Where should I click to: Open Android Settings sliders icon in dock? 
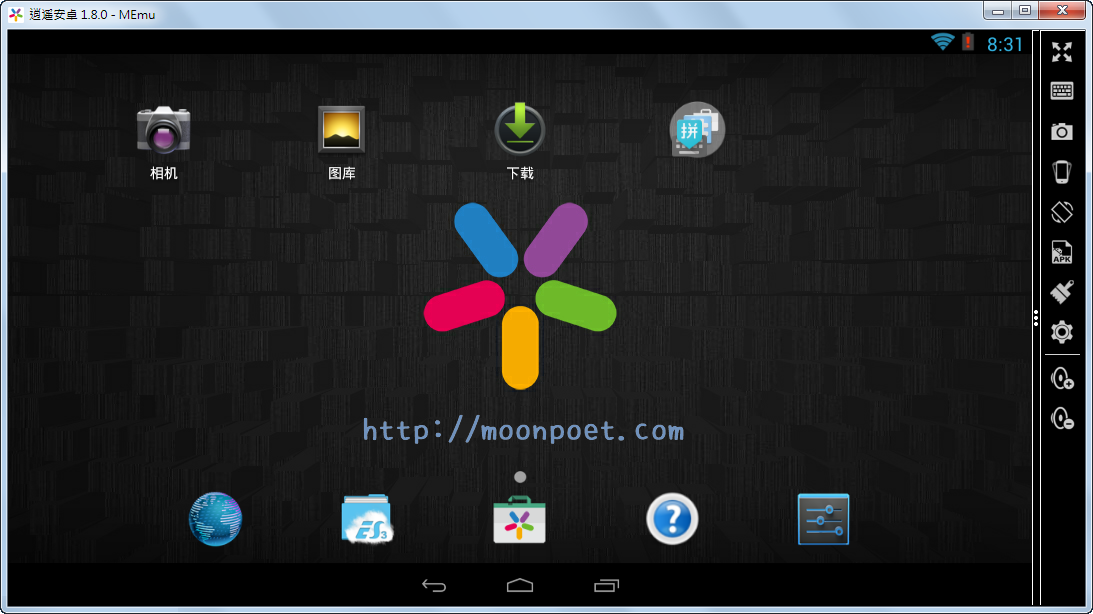pos(823,519)
